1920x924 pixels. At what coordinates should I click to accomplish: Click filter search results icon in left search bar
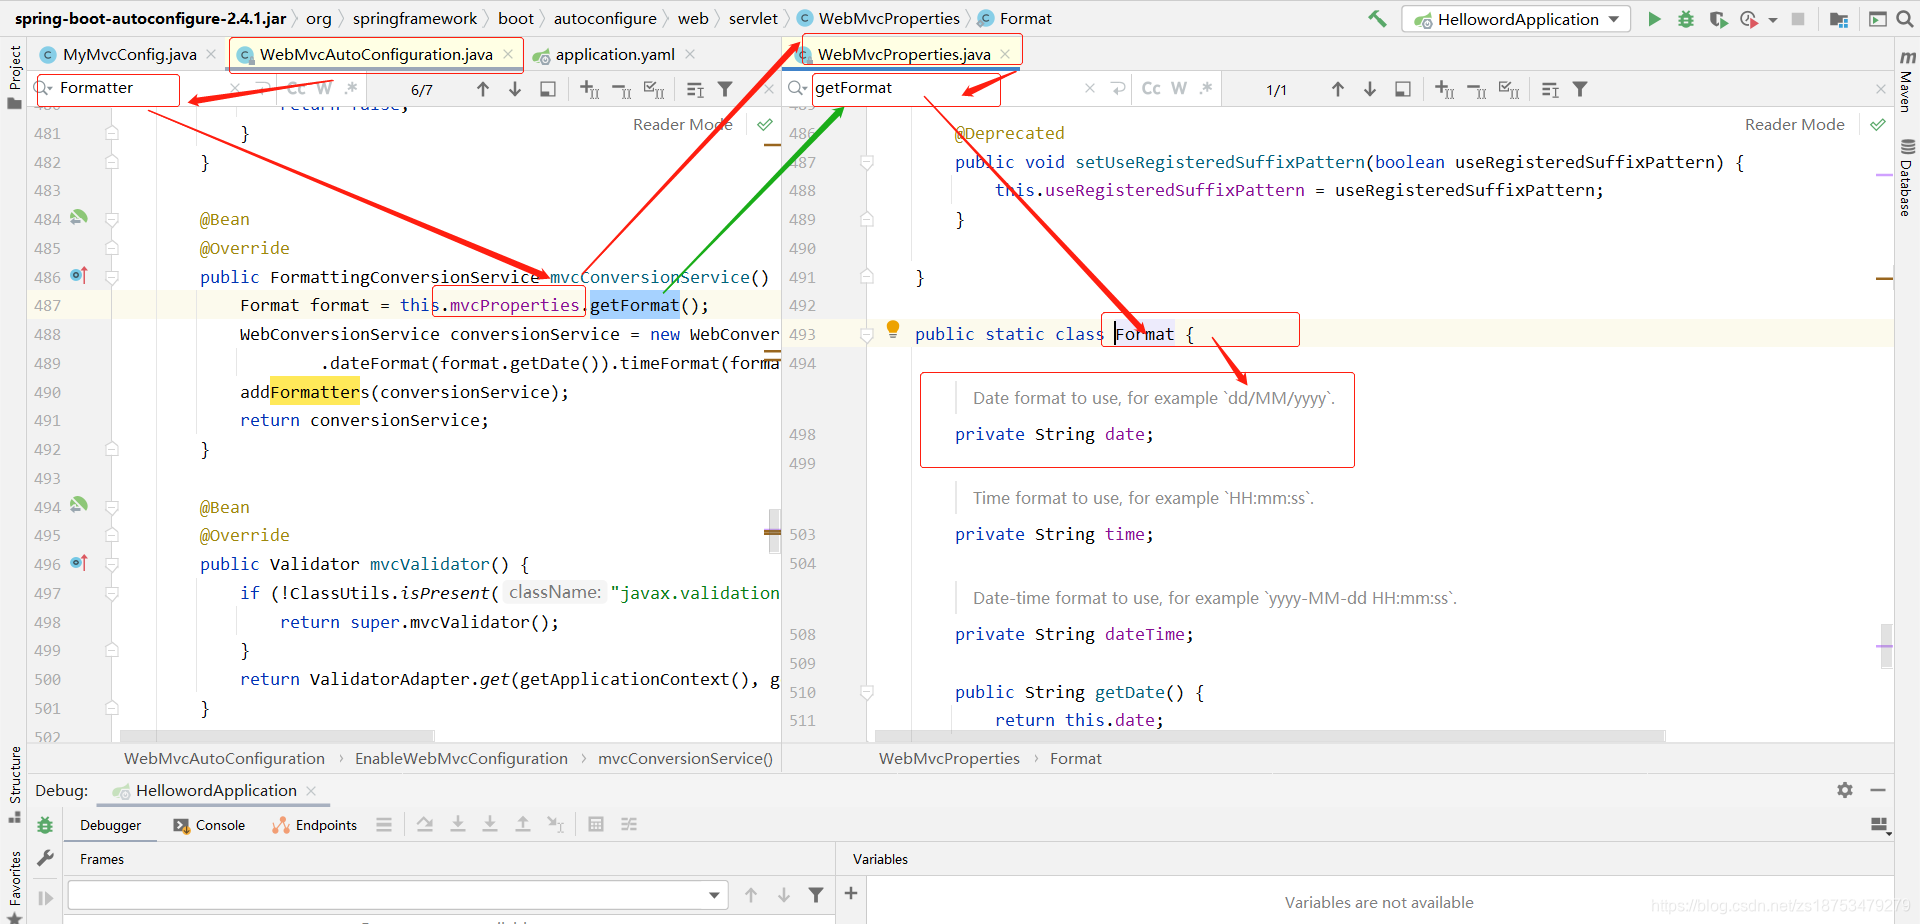pyautogui.click(x=725, y=89)
